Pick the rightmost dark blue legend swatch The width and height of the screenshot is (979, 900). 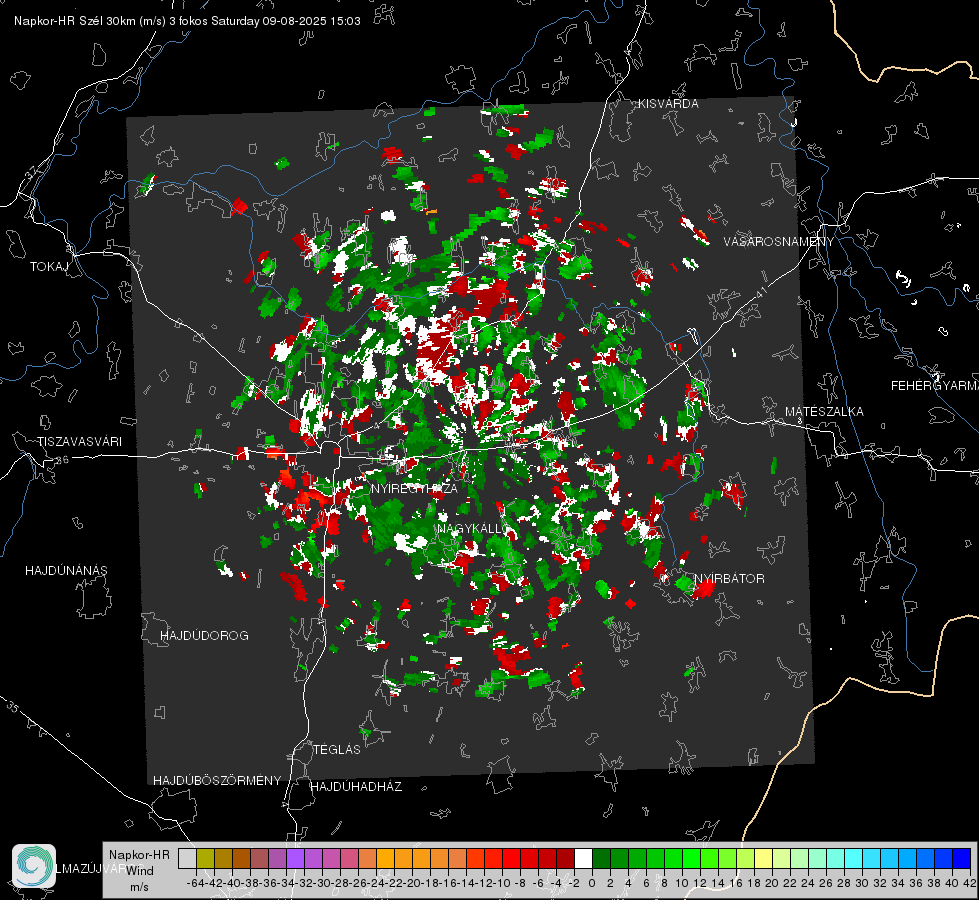coord(962,858)
